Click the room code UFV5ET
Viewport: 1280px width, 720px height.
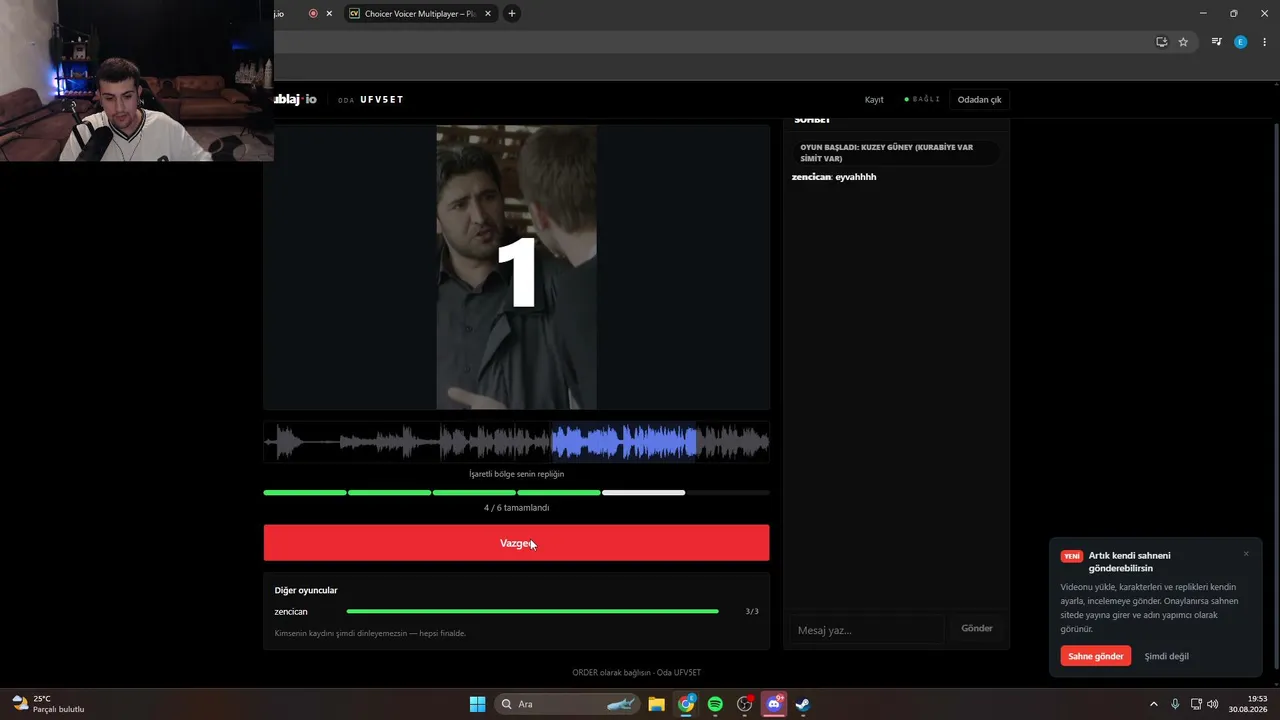click(382, 100)
